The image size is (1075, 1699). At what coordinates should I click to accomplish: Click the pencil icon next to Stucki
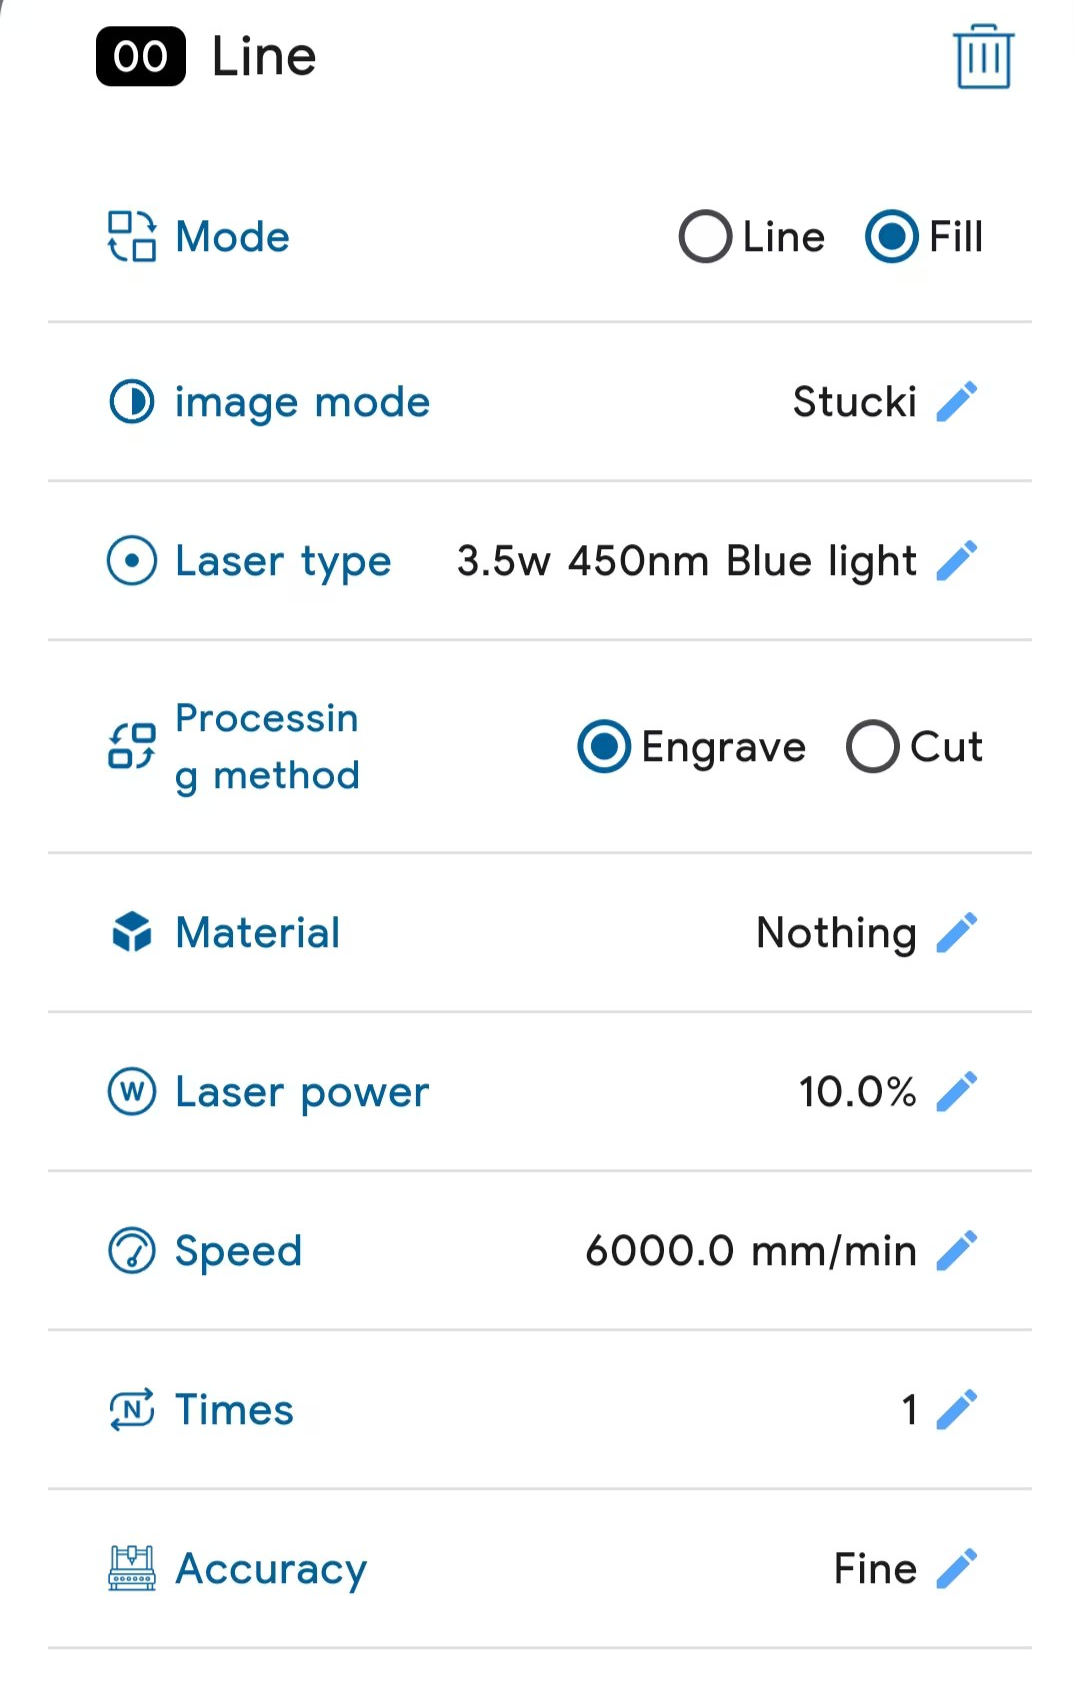pos(957,402)
